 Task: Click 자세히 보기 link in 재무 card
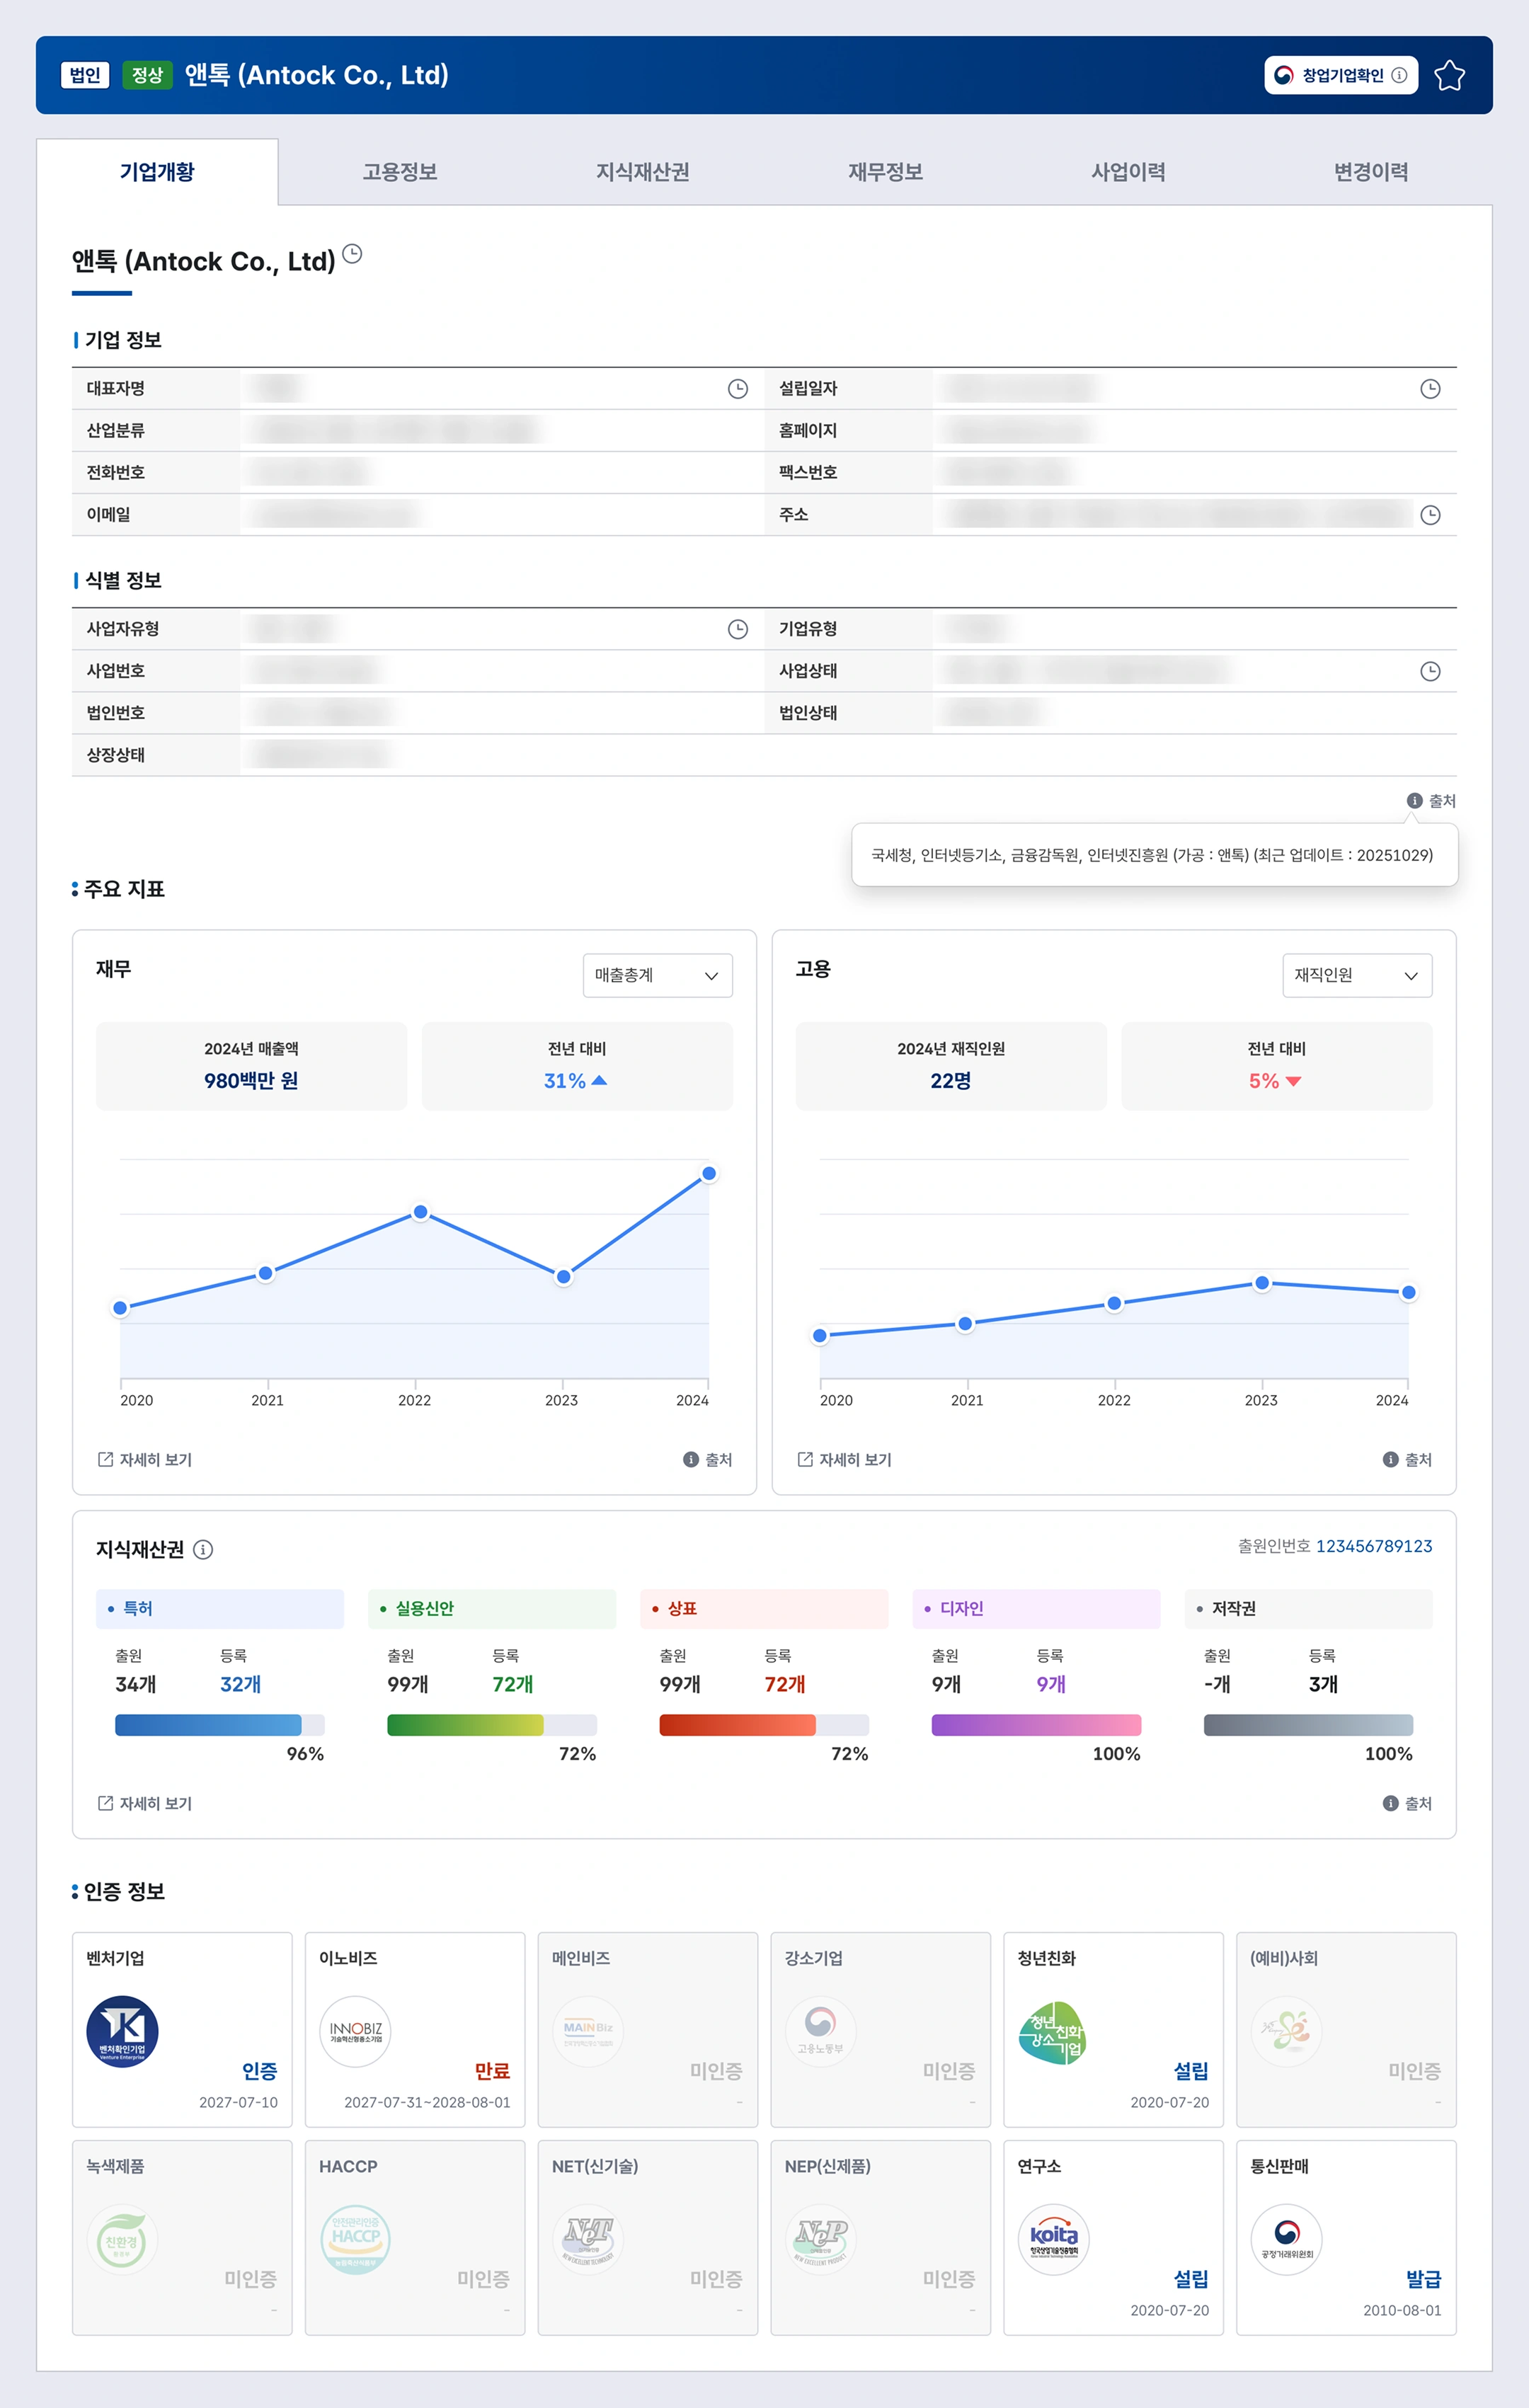click(x=145, y=1460)
